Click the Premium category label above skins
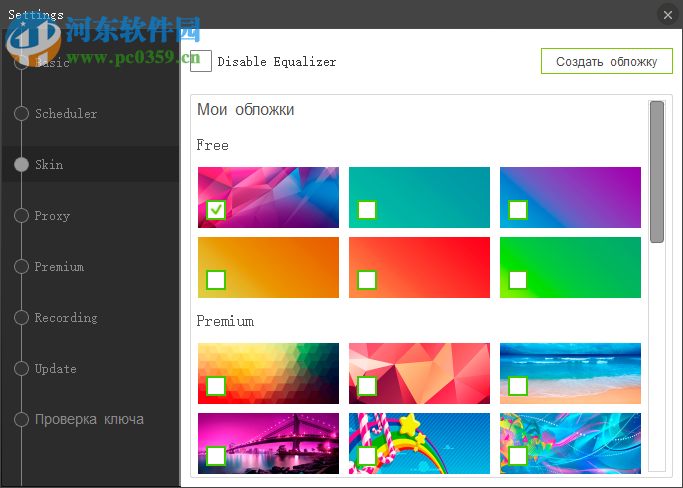The width and height of the screenshot is (683, 488). 225,322
